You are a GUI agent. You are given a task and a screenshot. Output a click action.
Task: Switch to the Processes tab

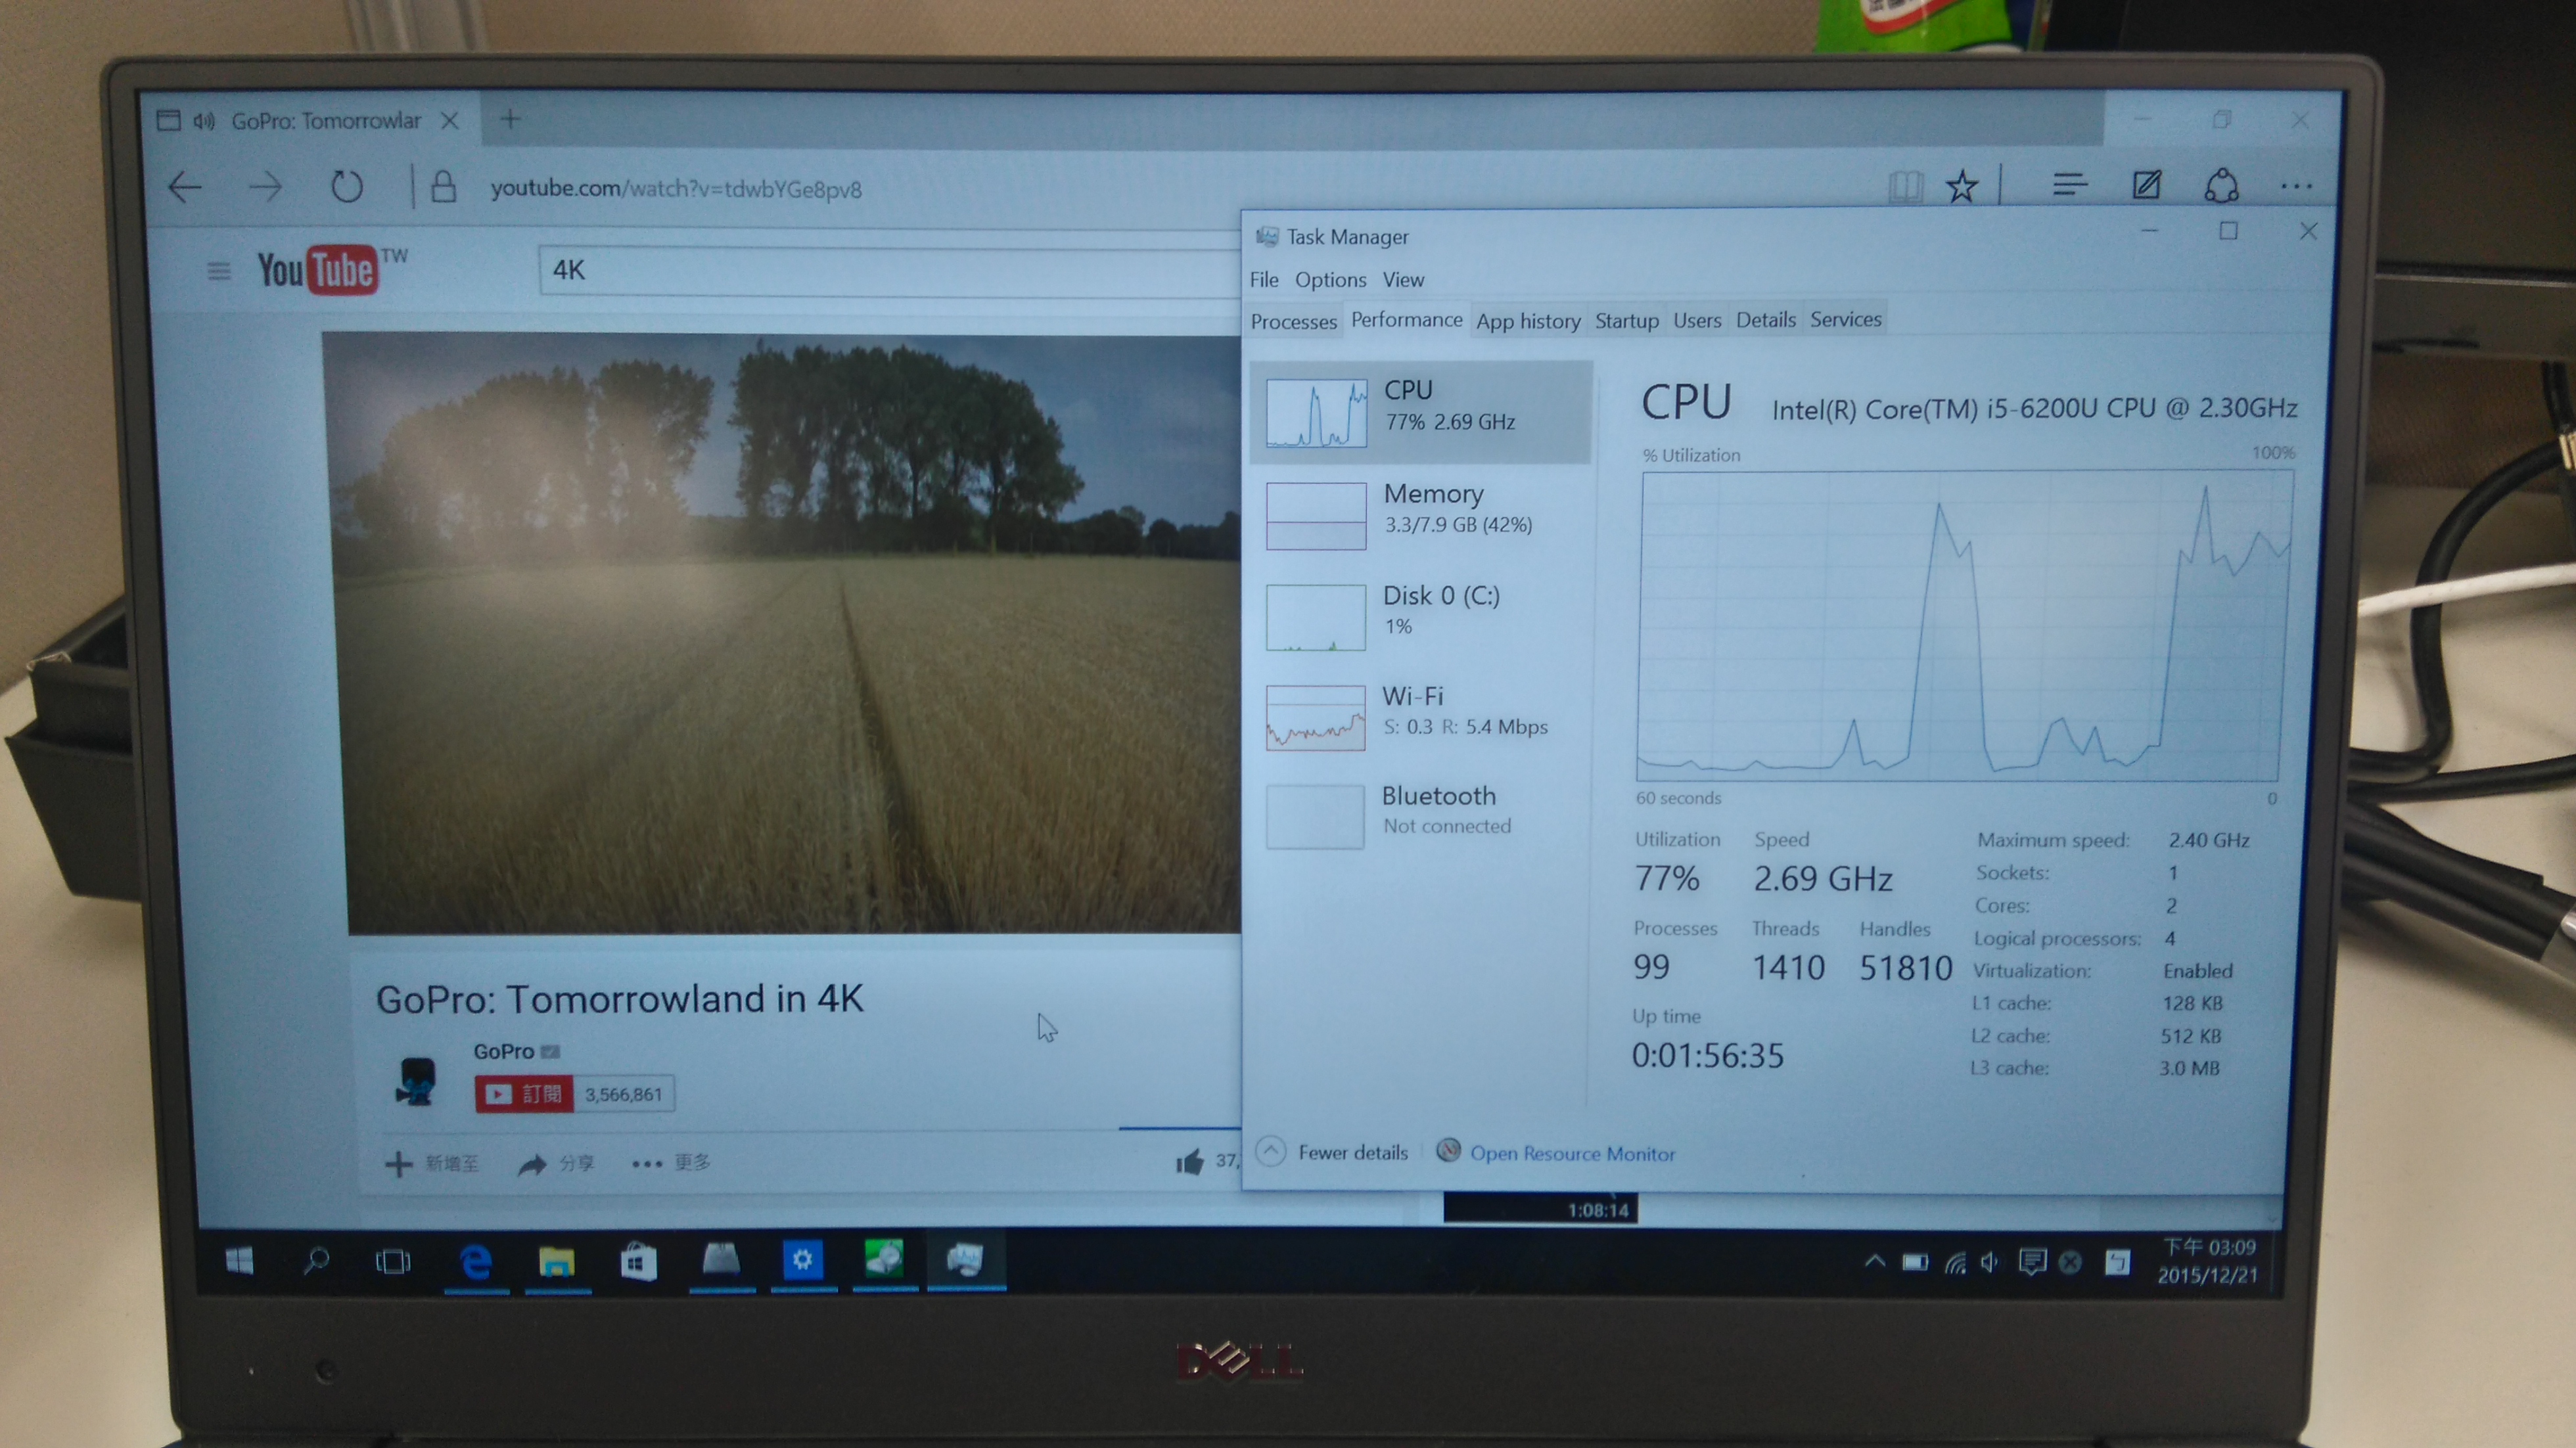click(1293, 322)
